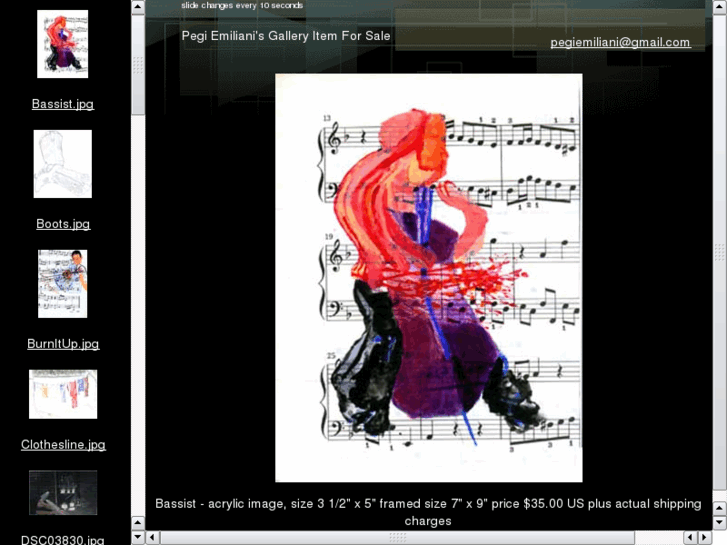Click the large Bassist painting image
727x545 pixels.
429,278
